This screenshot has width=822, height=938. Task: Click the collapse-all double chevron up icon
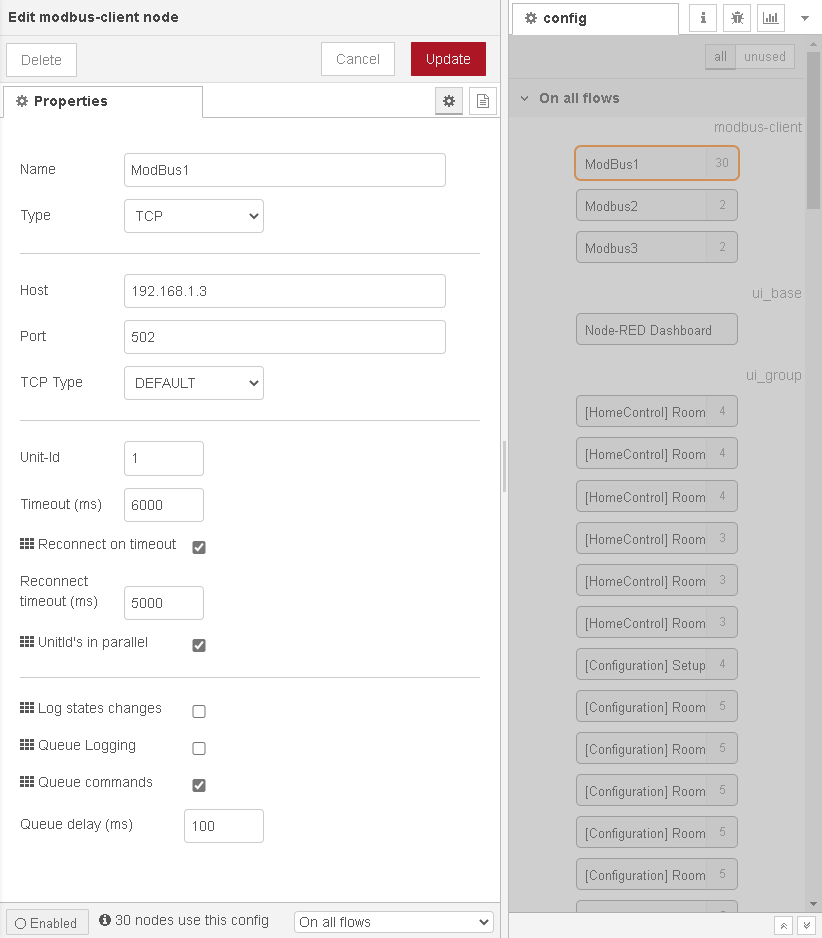784,925
